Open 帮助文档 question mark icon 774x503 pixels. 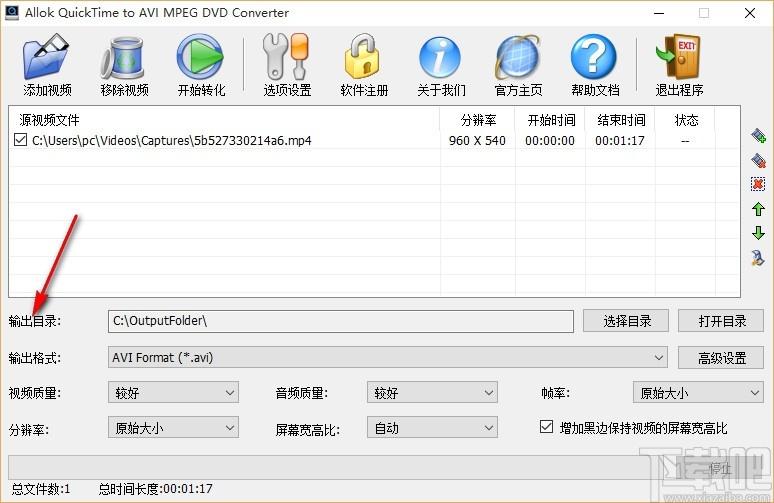click(594, 57)
